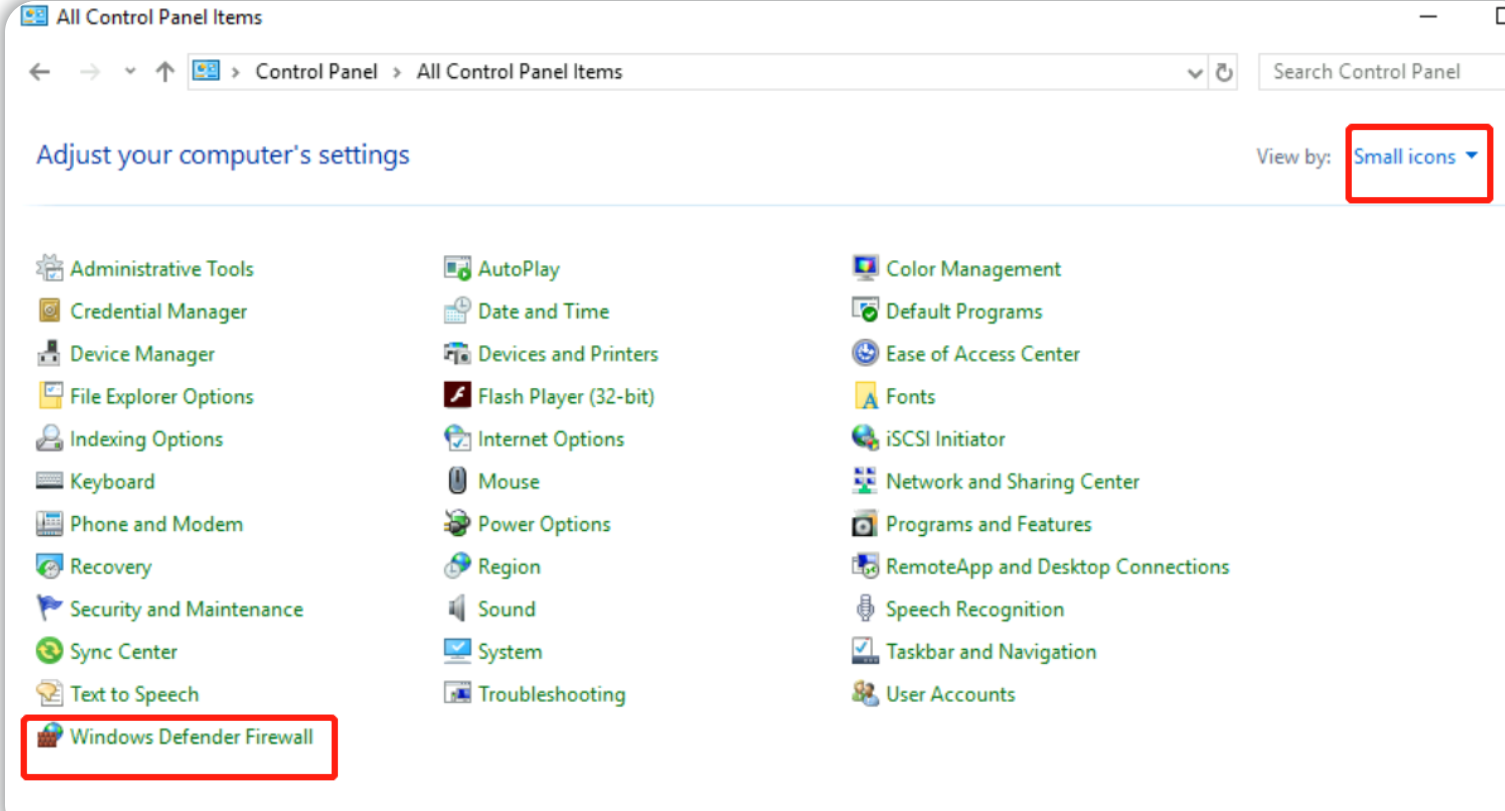Image resolution: width=1505 pixels, height=811 pixels.
Task: Expand chevron before Control Panel breadcrumb
Action: click(236, 72)
